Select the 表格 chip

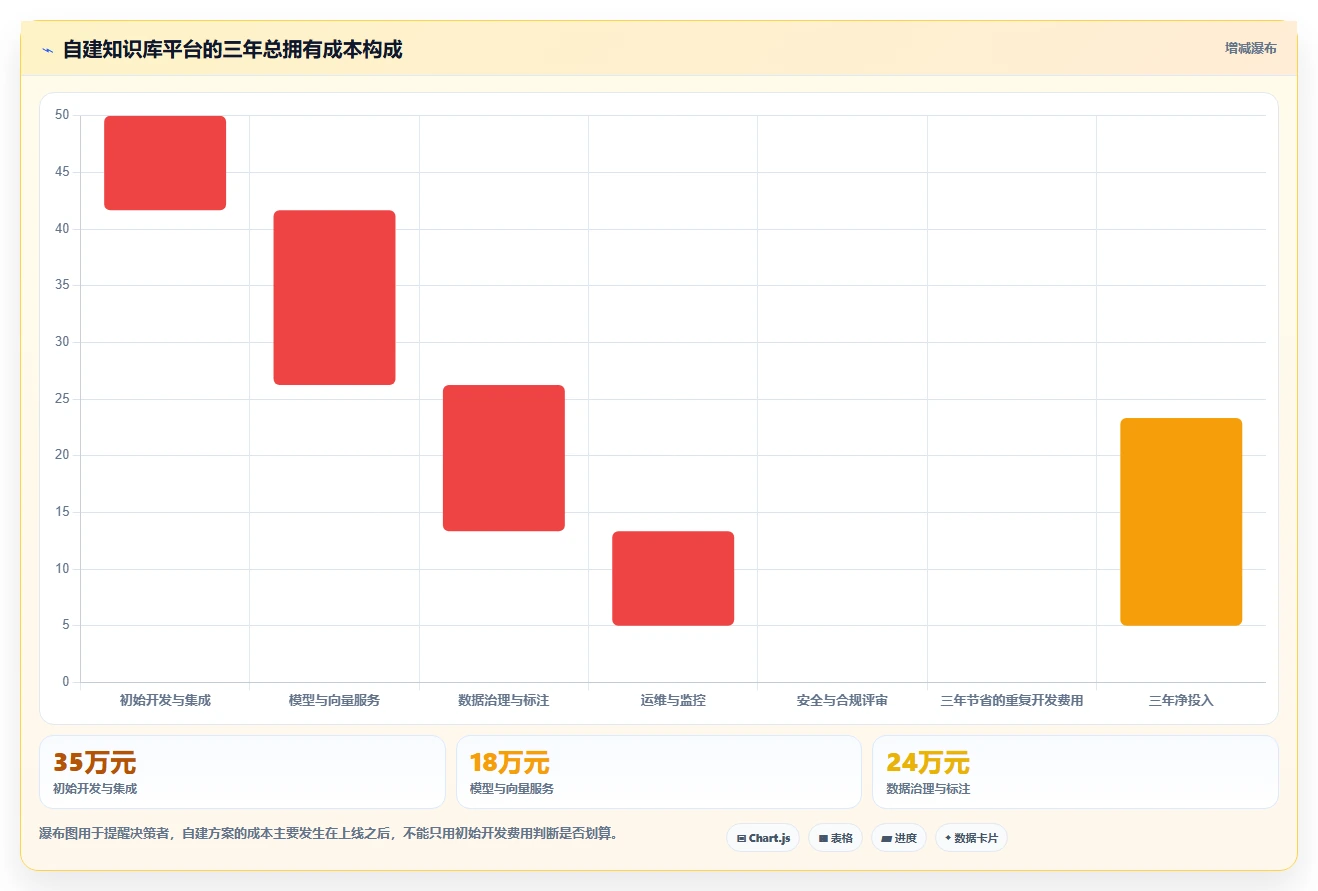pyautogui.click(x=835, y=838)
